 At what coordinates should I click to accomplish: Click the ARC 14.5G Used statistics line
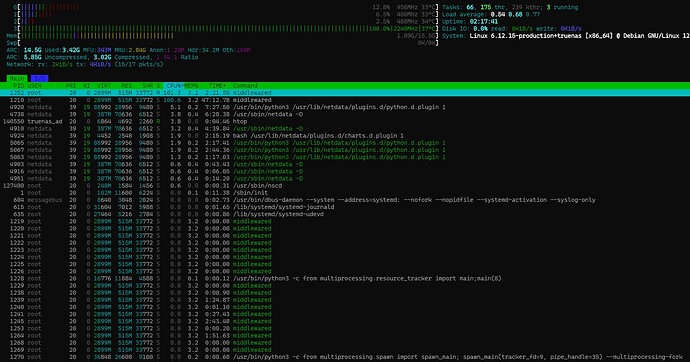pyautogui.click(x=128, y=50)
